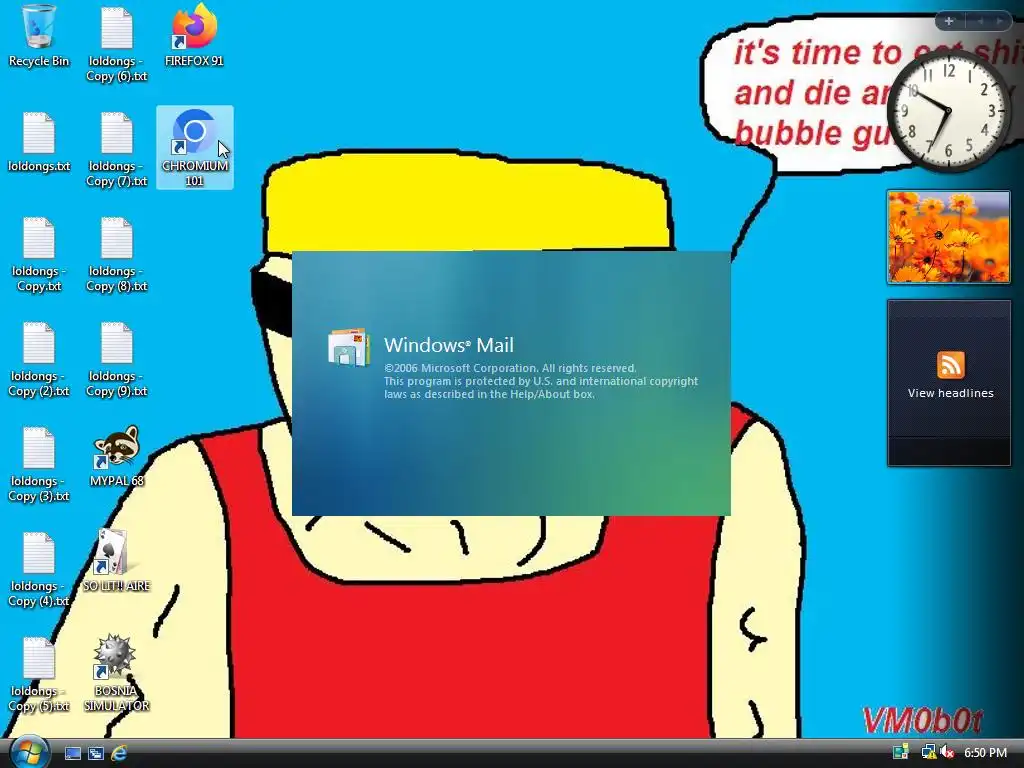The width and height of the screenshot is (1024, 768).
Task: Select the loldongs.txt file icon
Action: click(x=39, y=142)
